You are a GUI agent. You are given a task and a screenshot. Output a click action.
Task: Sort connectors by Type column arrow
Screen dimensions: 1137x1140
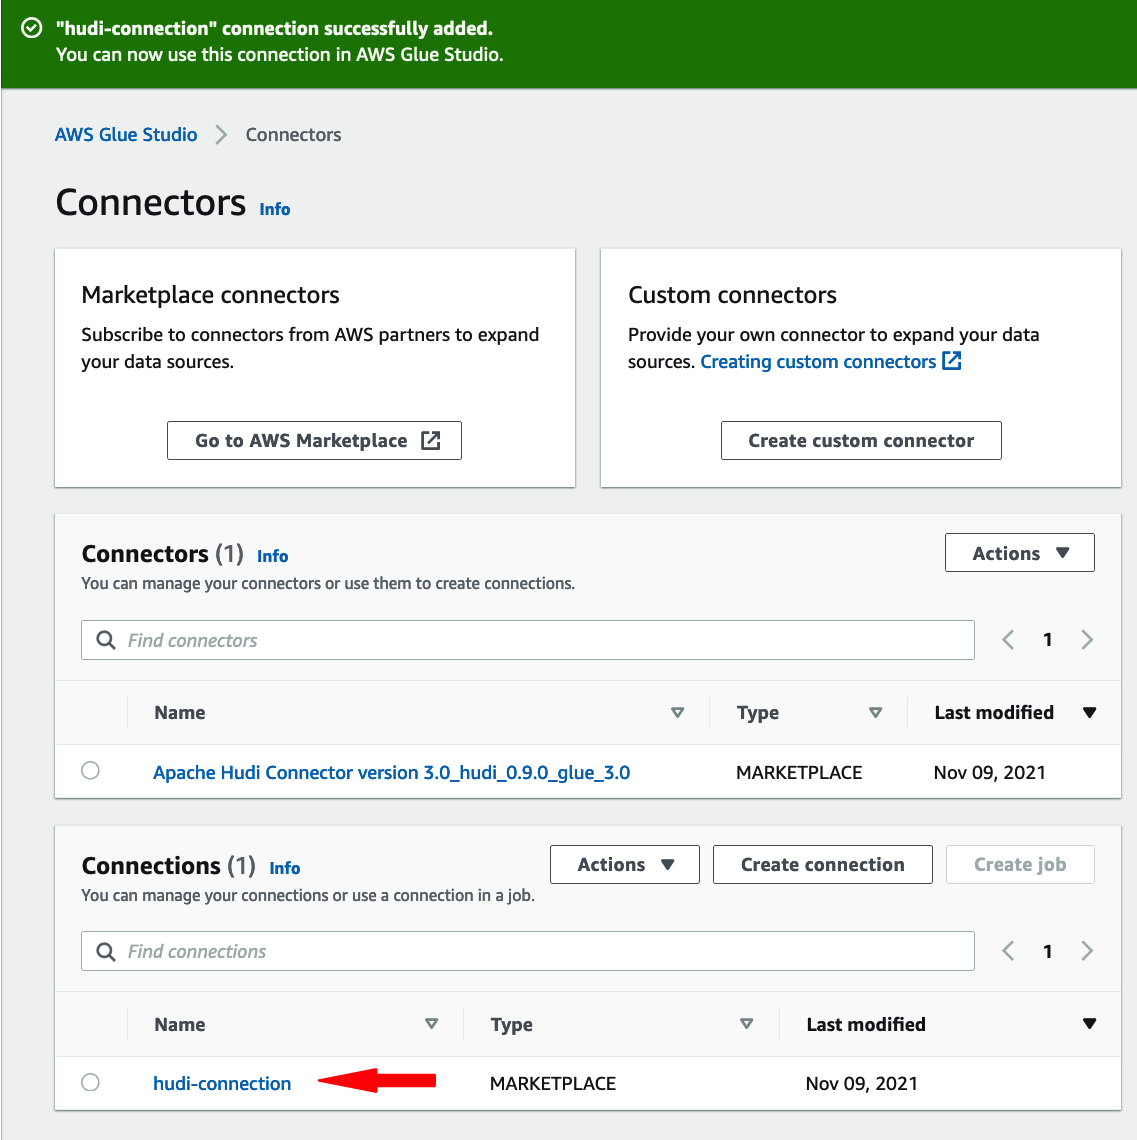pyautogui.click(x=876, y=712)
